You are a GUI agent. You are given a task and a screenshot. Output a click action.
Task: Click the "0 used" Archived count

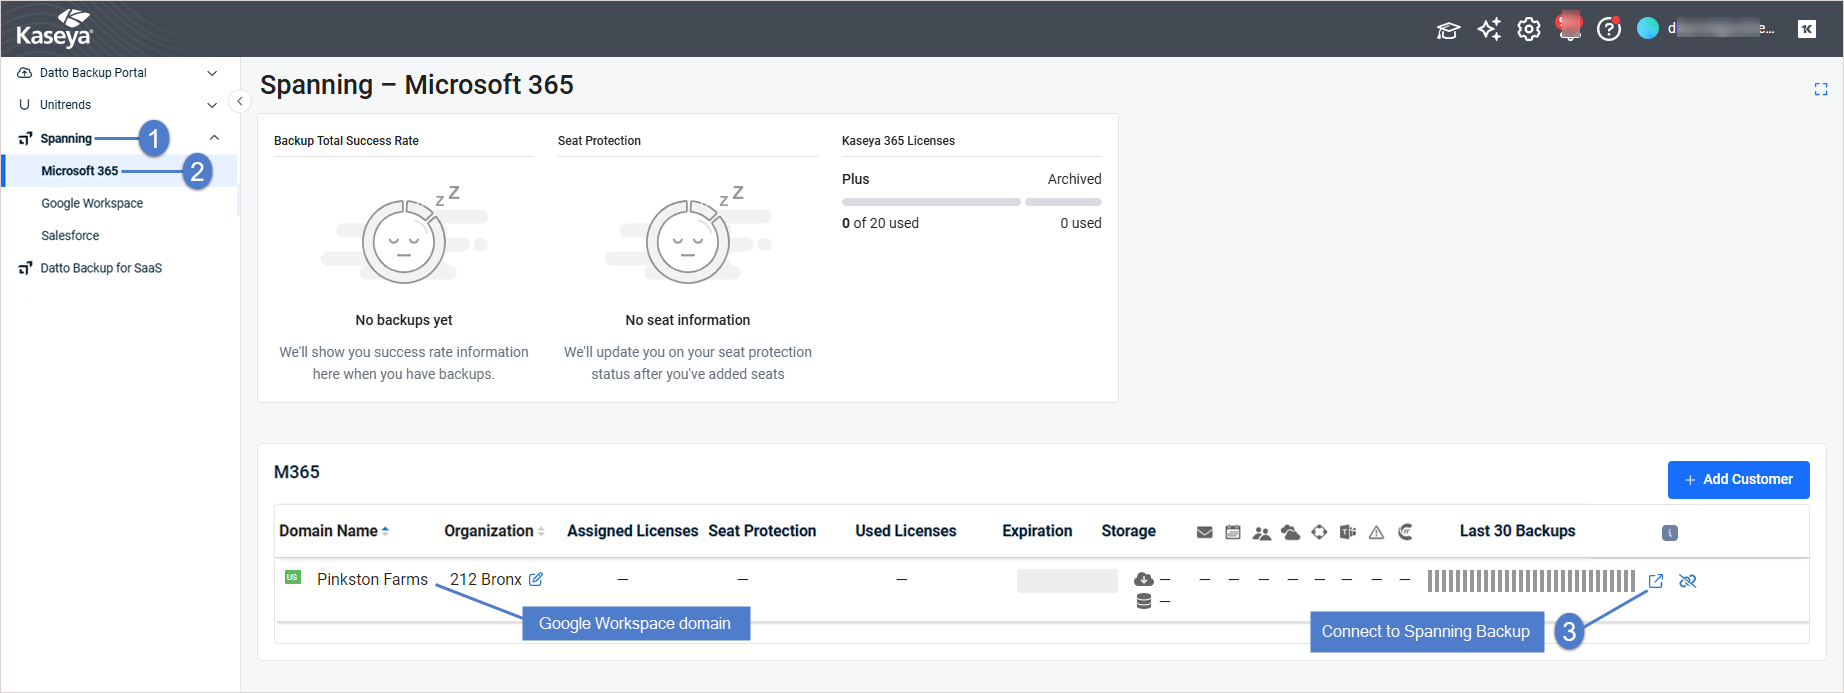(x=1081, y=223)
